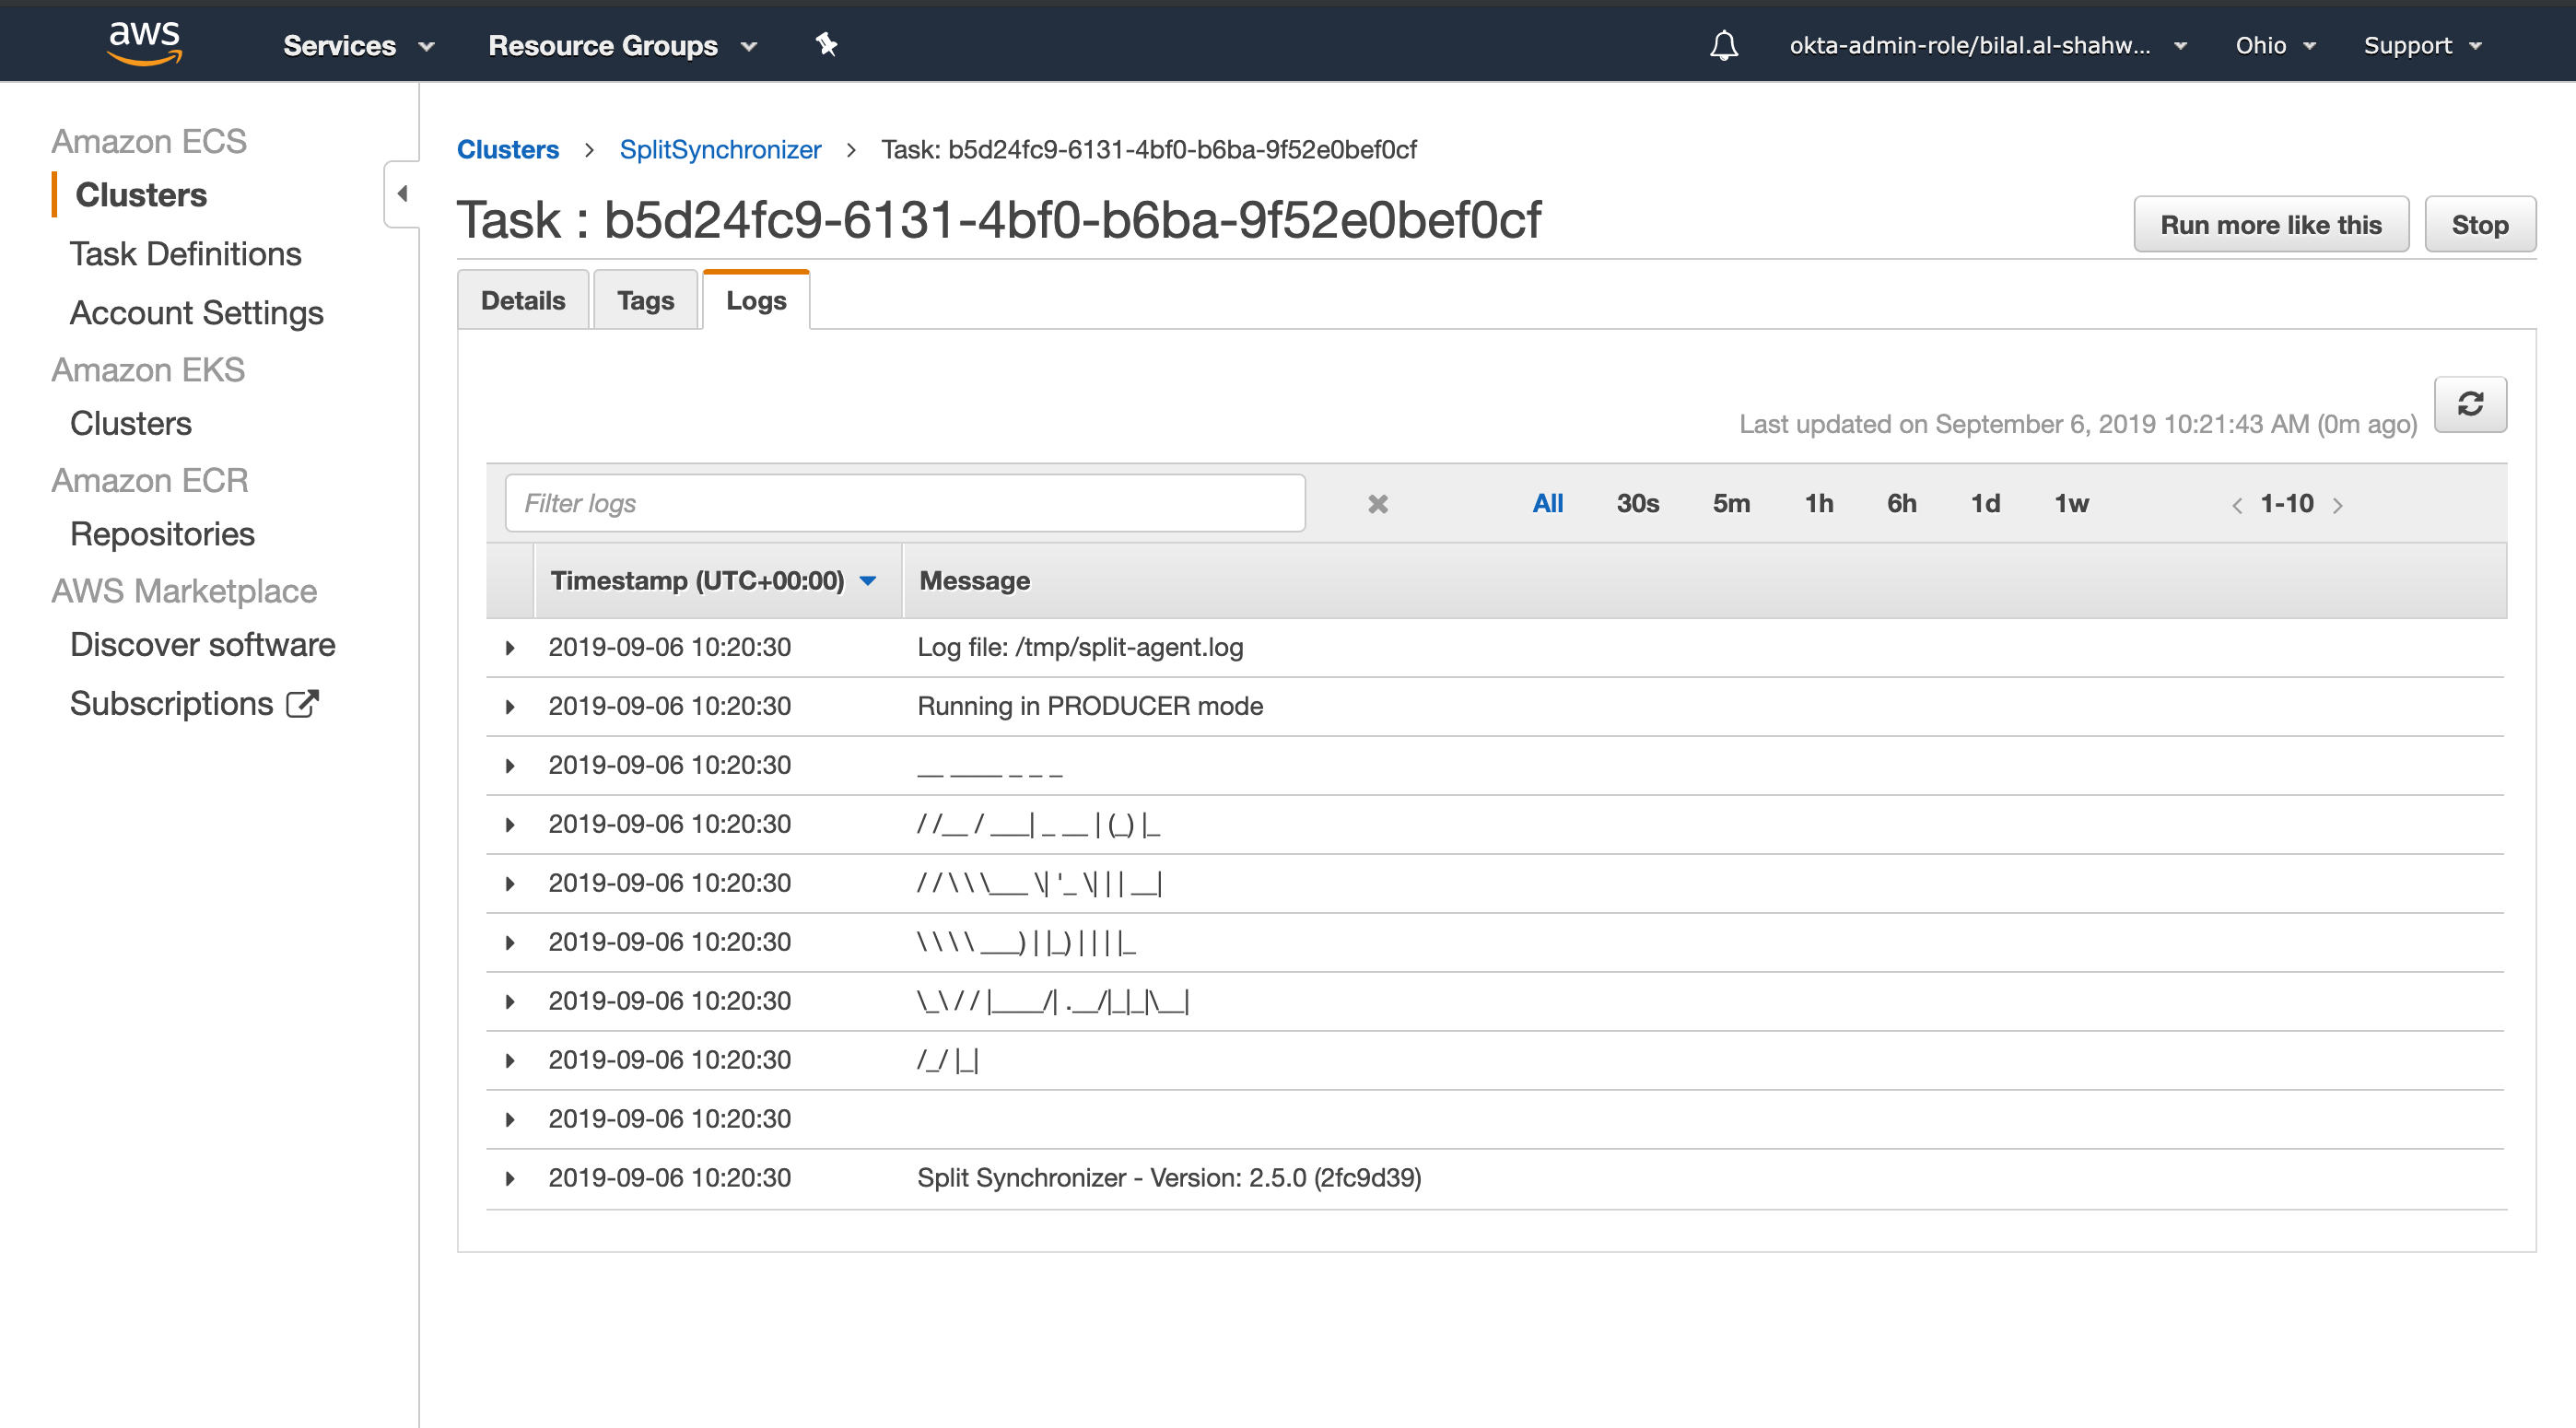2576x1428 pixels.
Task: Click the Stop task button
Action: [x=2478, y=225]
